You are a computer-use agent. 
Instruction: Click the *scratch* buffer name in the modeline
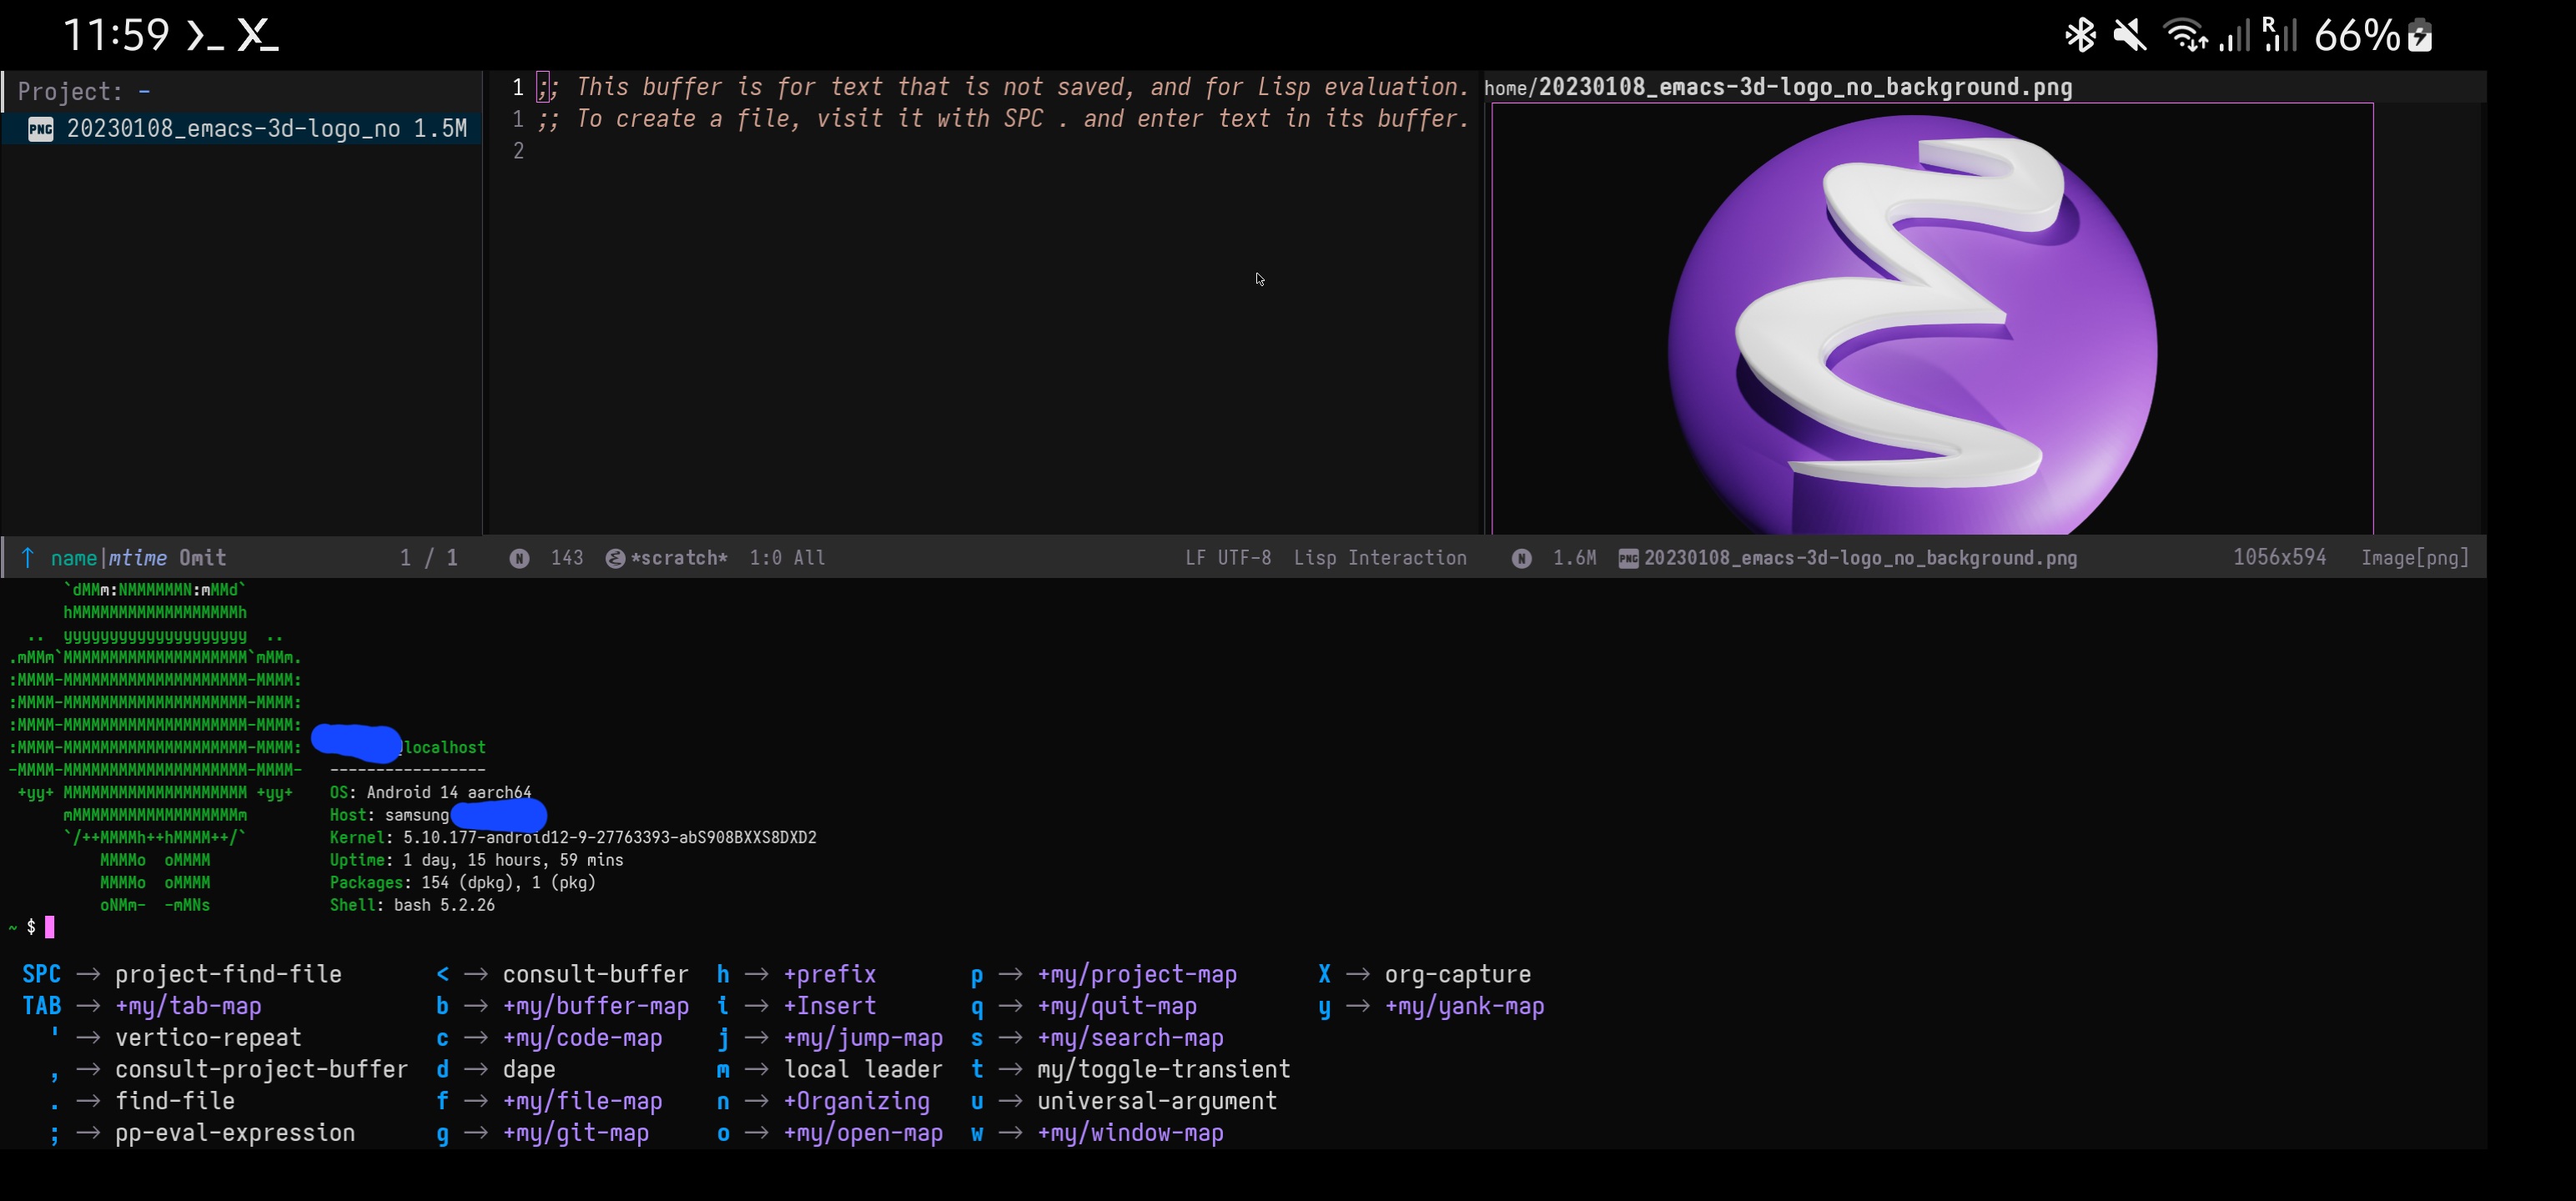pos(679,558)
